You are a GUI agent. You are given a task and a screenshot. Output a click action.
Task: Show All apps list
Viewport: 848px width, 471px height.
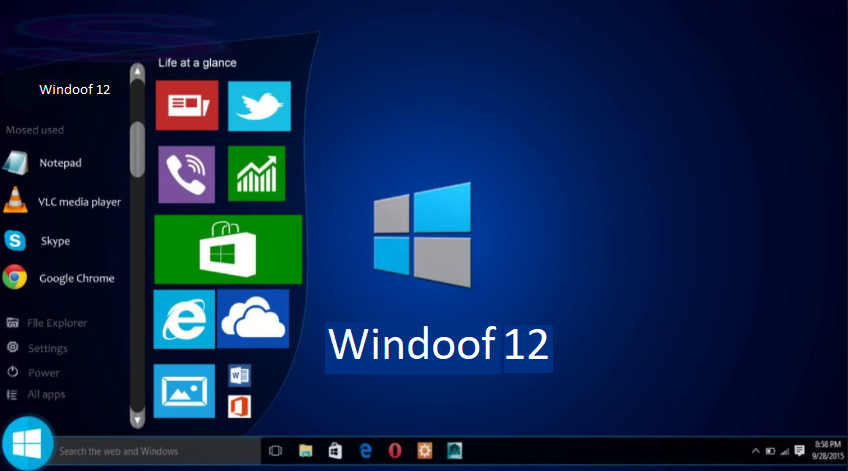click(36, 395)
